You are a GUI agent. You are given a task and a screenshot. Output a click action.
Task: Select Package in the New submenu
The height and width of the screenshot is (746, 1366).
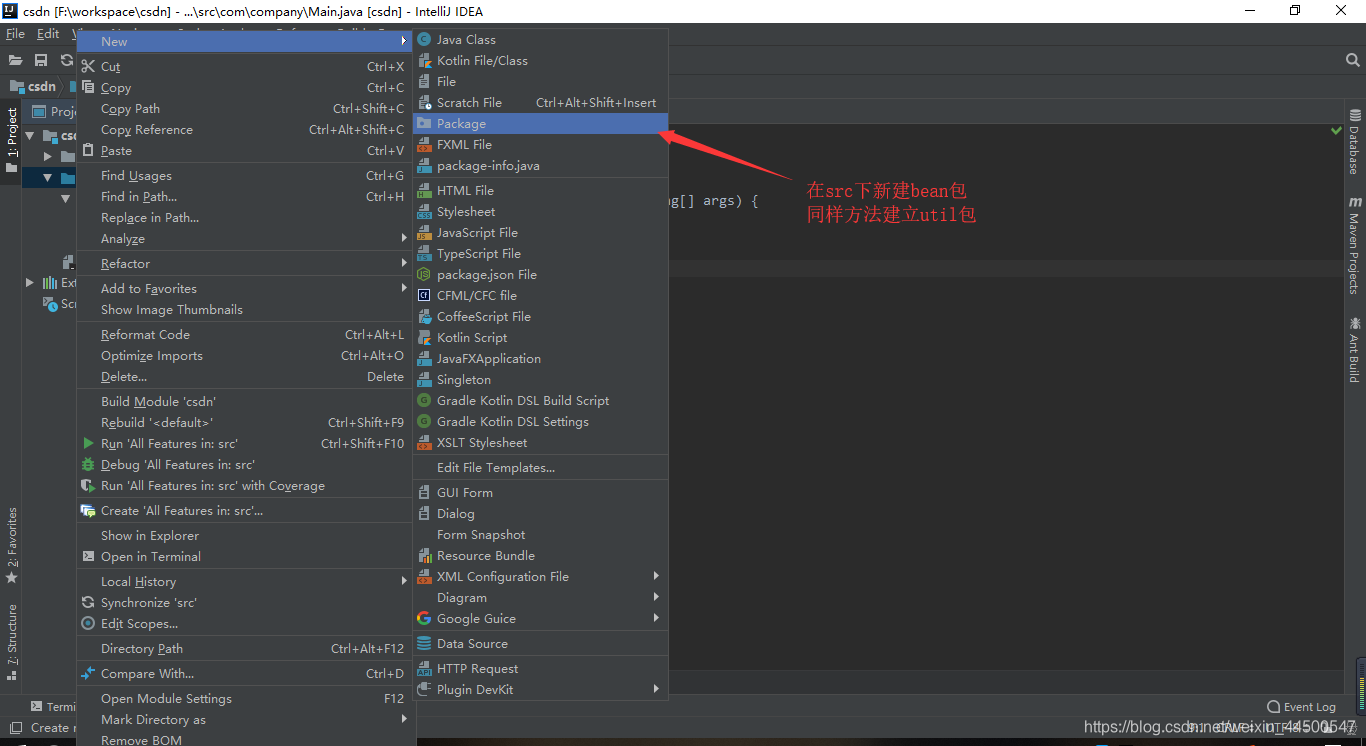click(x=541, y=123)
